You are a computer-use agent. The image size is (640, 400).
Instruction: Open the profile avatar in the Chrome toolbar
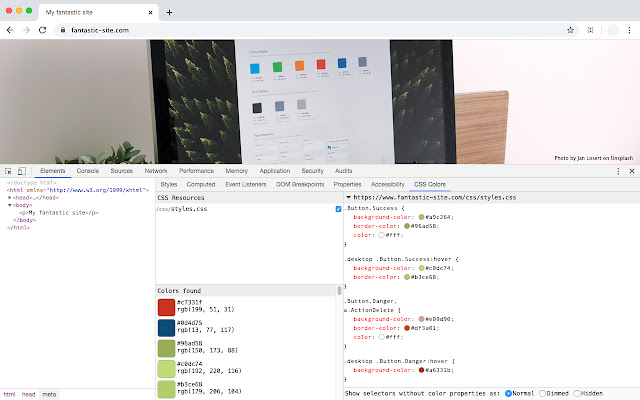[613, 30]
